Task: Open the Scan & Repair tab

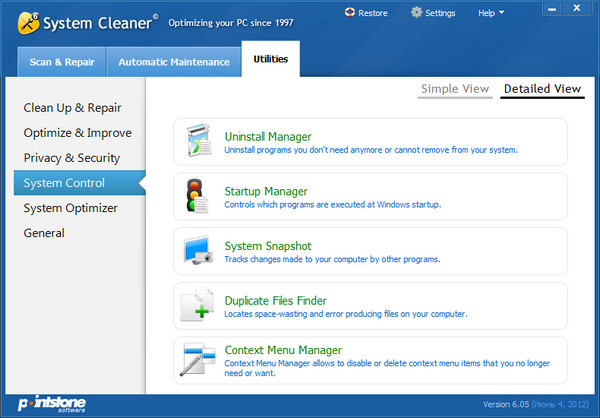Action: (x=62, y=62)
